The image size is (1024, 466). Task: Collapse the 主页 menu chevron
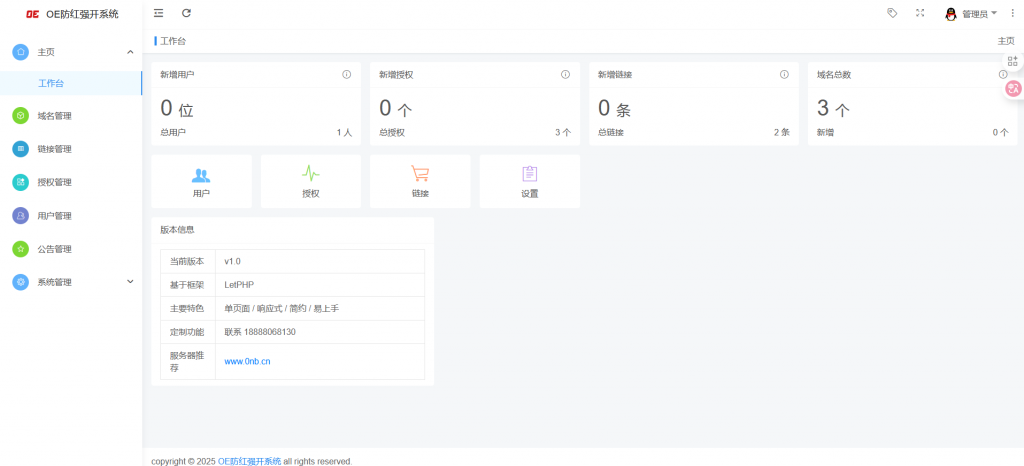pyautogui.click(x=130, y=52)
